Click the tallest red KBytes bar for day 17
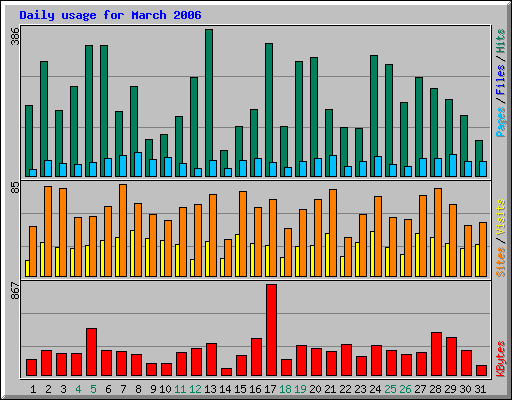The width and height of the screenshot is (512, 400). (271, 330)
